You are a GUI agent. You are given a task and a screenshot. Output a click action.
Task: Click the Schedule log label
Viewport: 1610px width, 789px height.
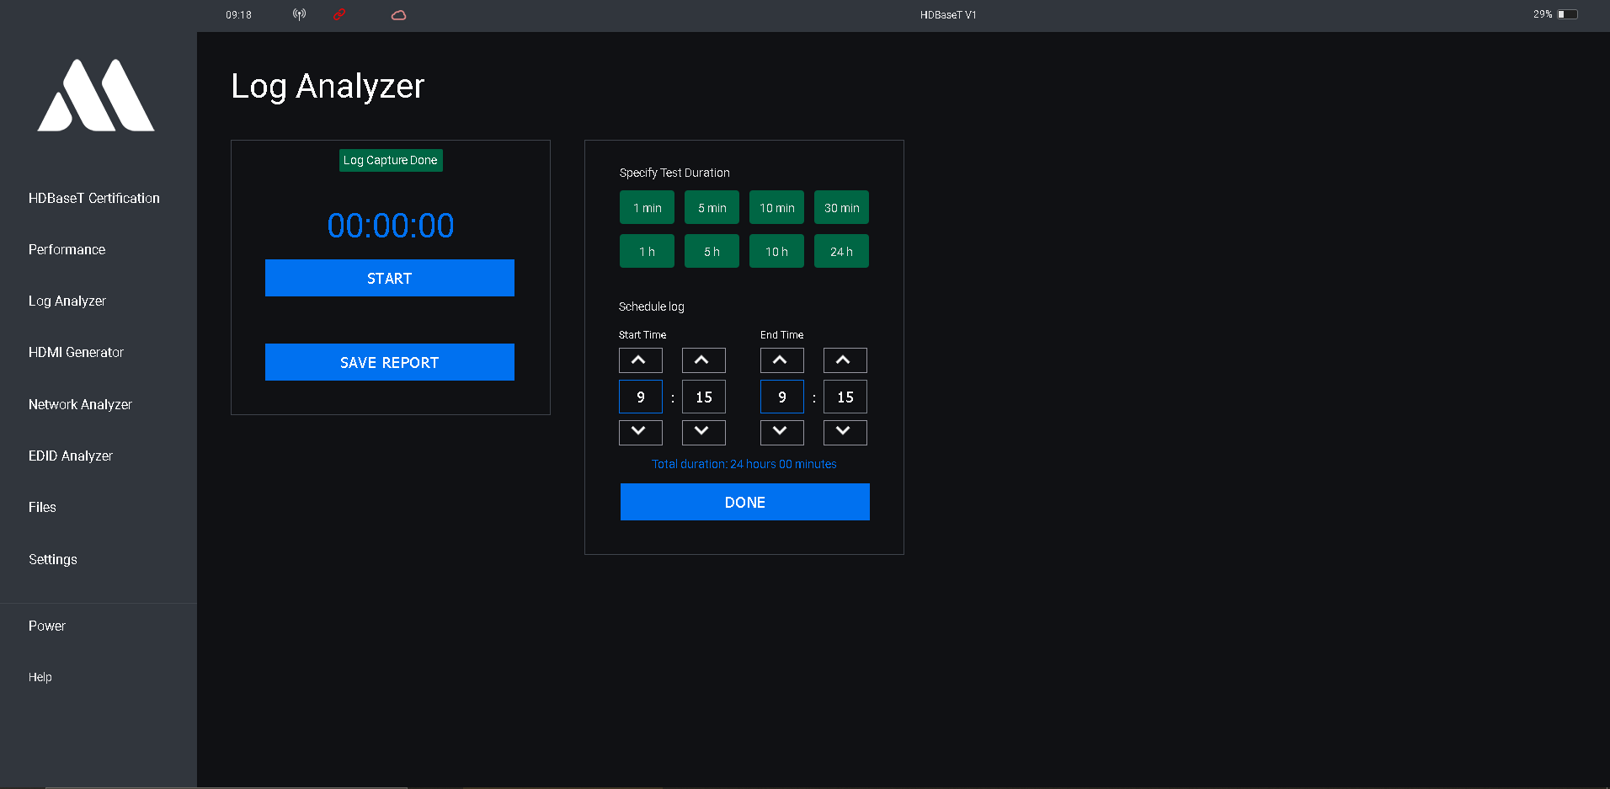(x=651, y=307)
